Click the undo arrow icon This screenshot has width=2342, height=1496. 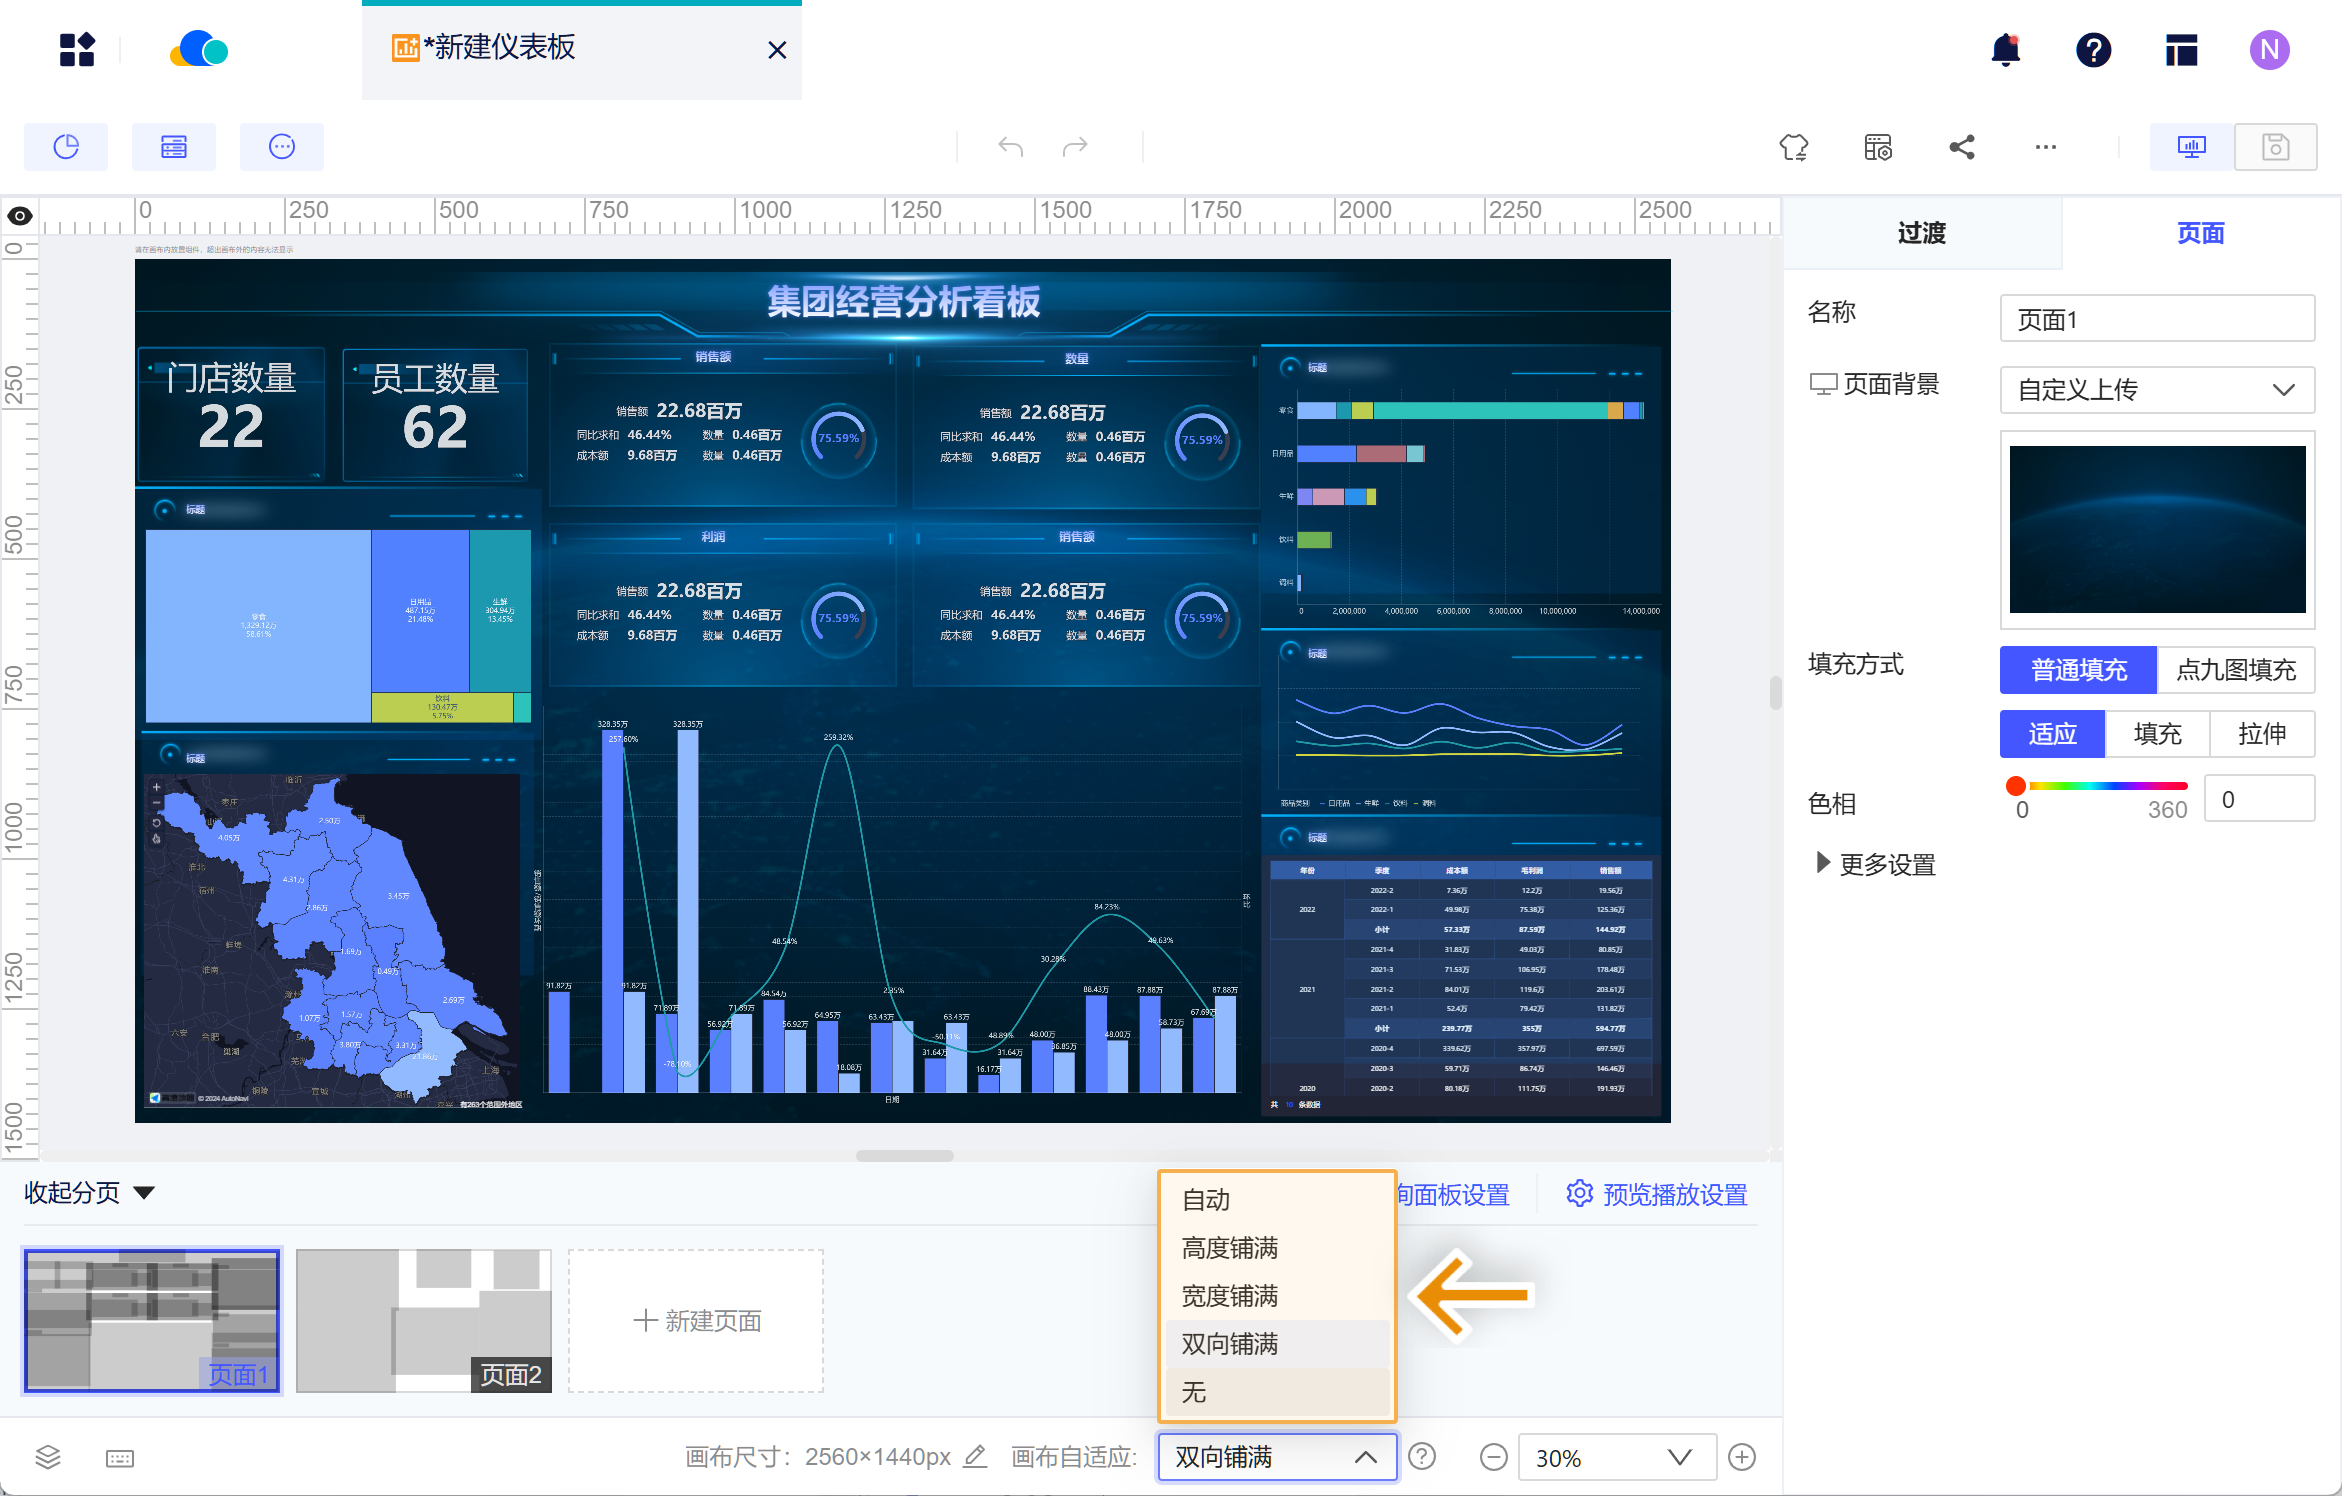click(x=1010, y=147)
